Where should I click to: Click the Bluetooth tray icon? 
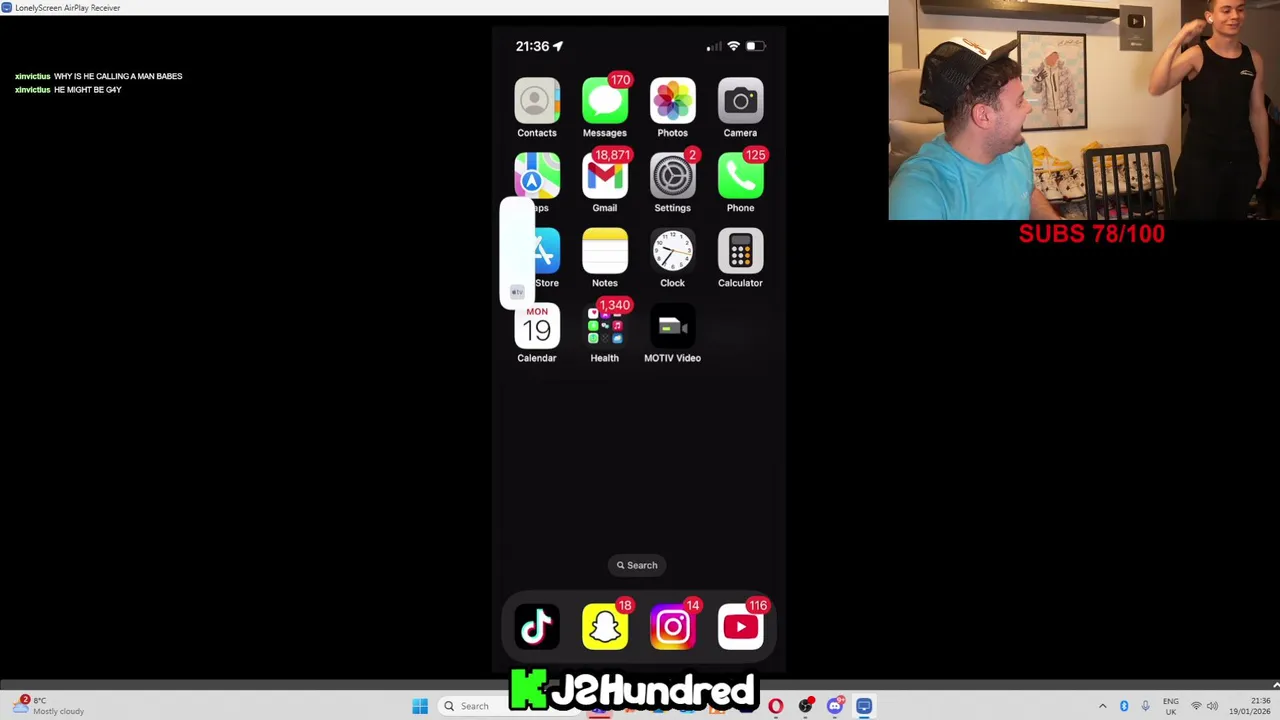click(1124, 706)
